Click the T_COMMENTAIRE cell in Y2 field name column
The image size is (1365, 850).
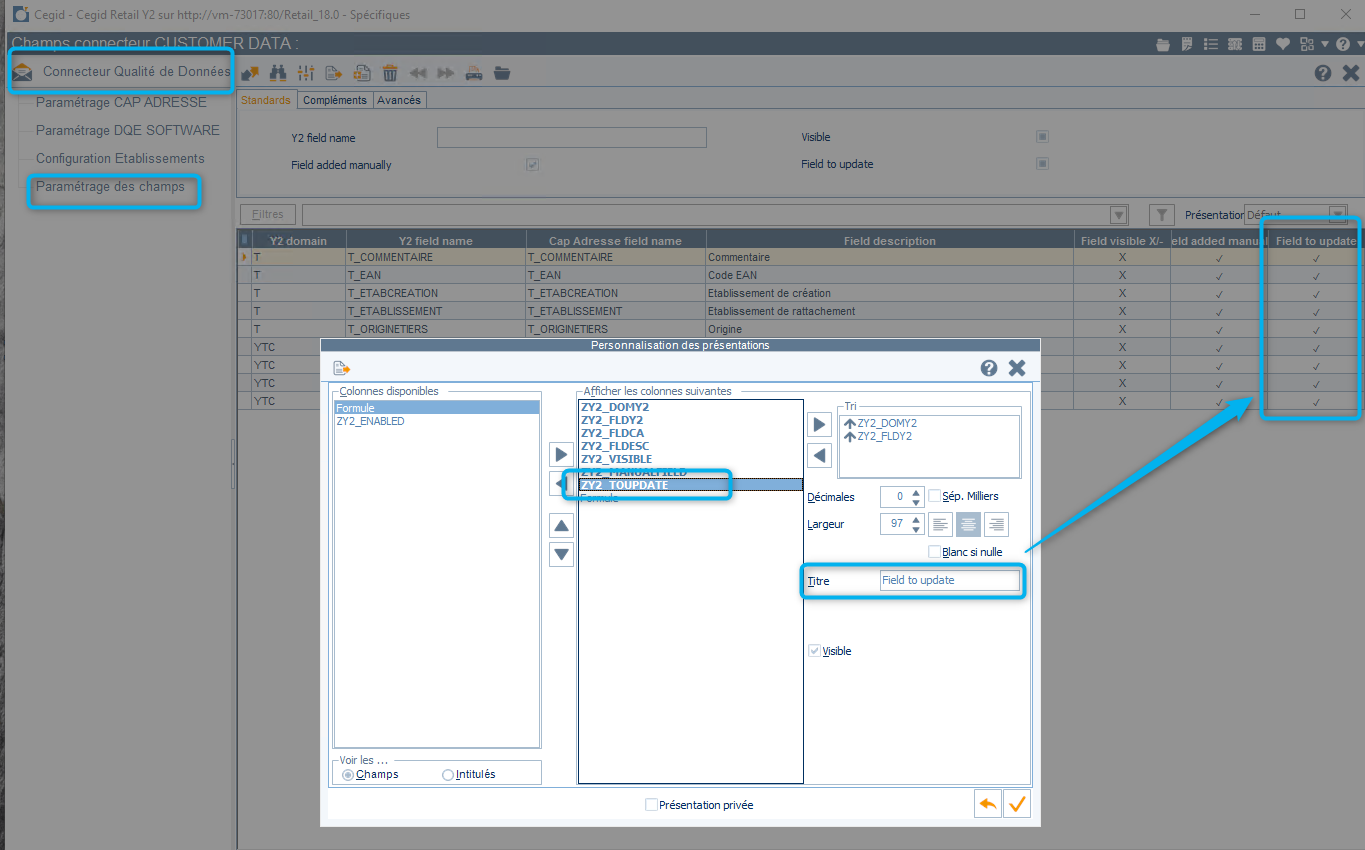pos(436,257)
